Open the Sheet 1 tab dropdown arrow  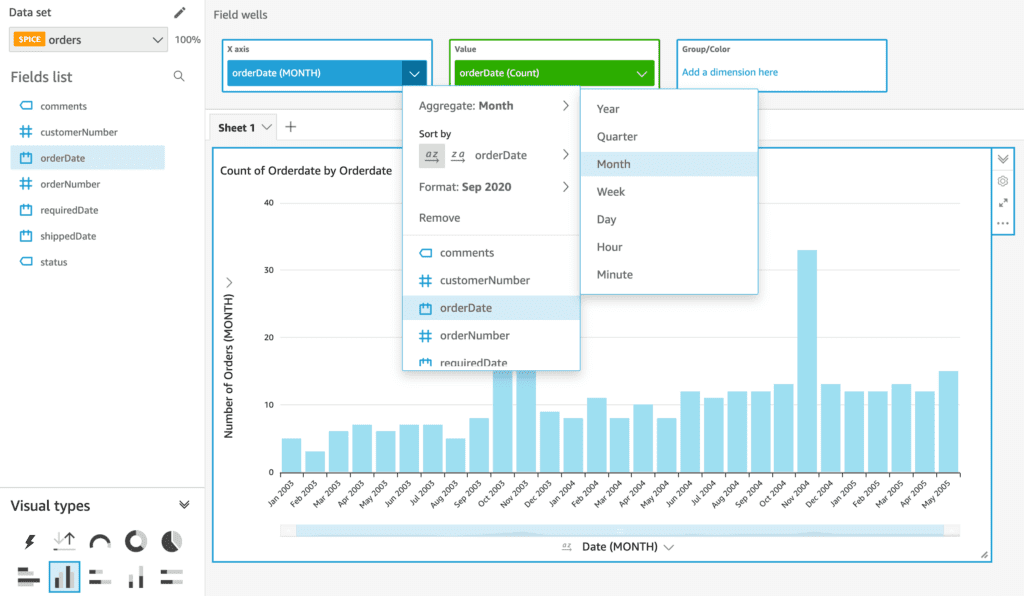(266, 127)
